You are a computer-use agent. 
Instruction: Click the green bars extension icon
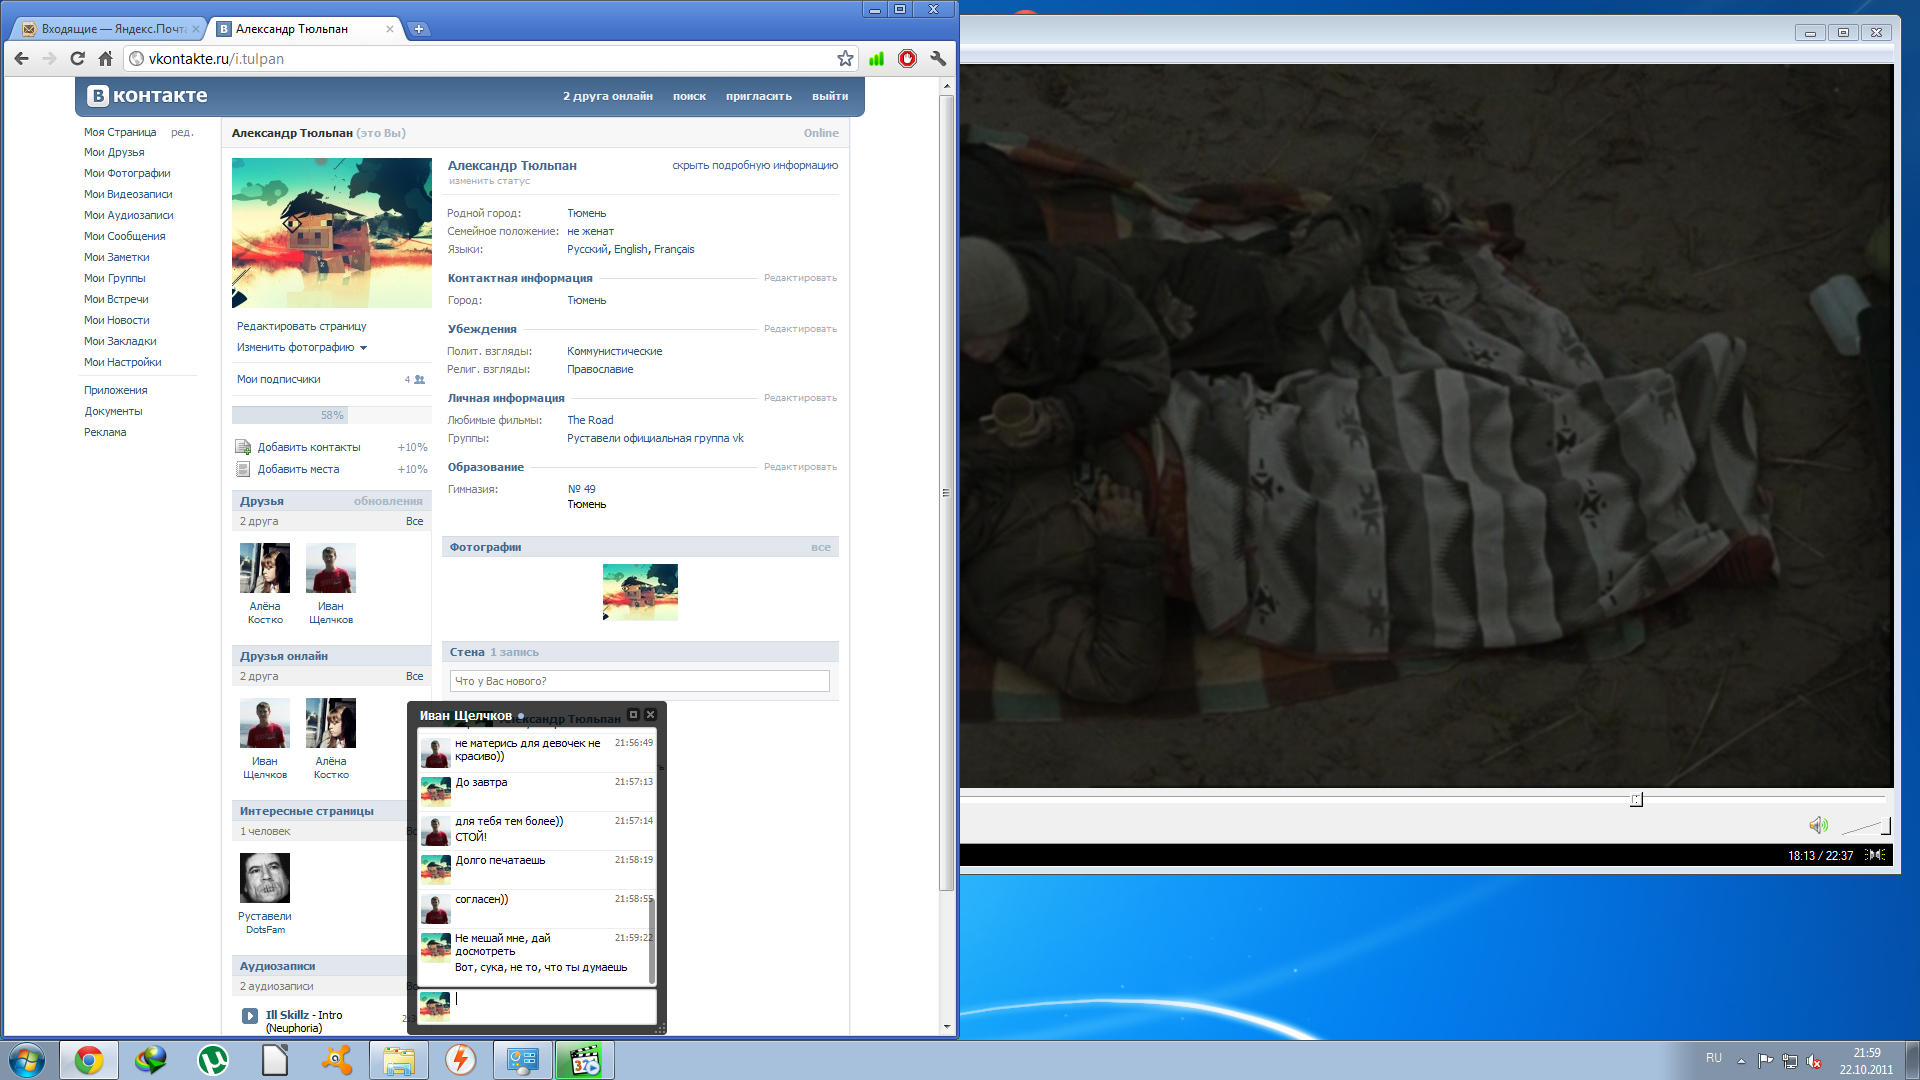(x=877, y=59)
